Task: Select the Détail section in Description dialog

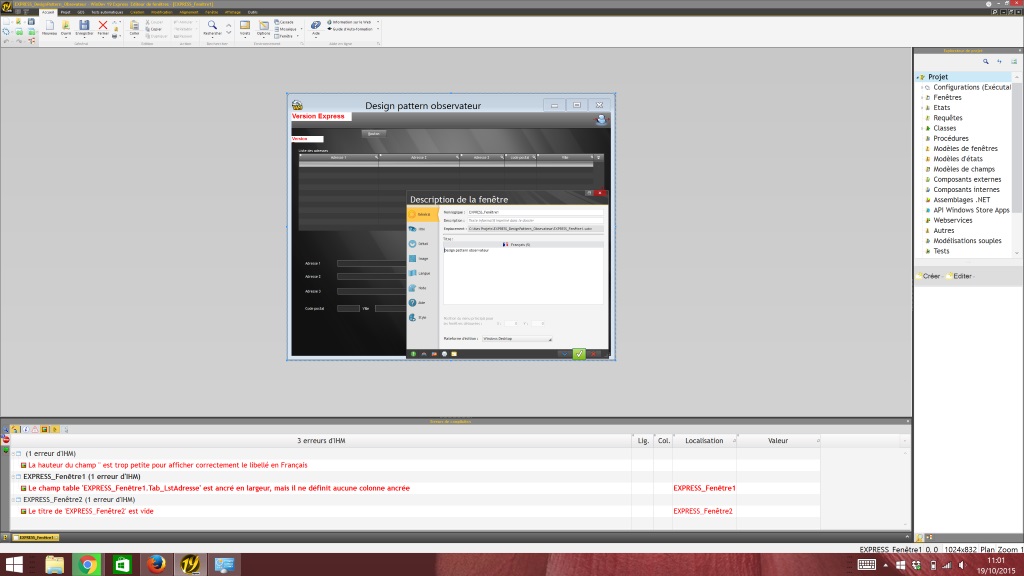Action: point(420,244)
